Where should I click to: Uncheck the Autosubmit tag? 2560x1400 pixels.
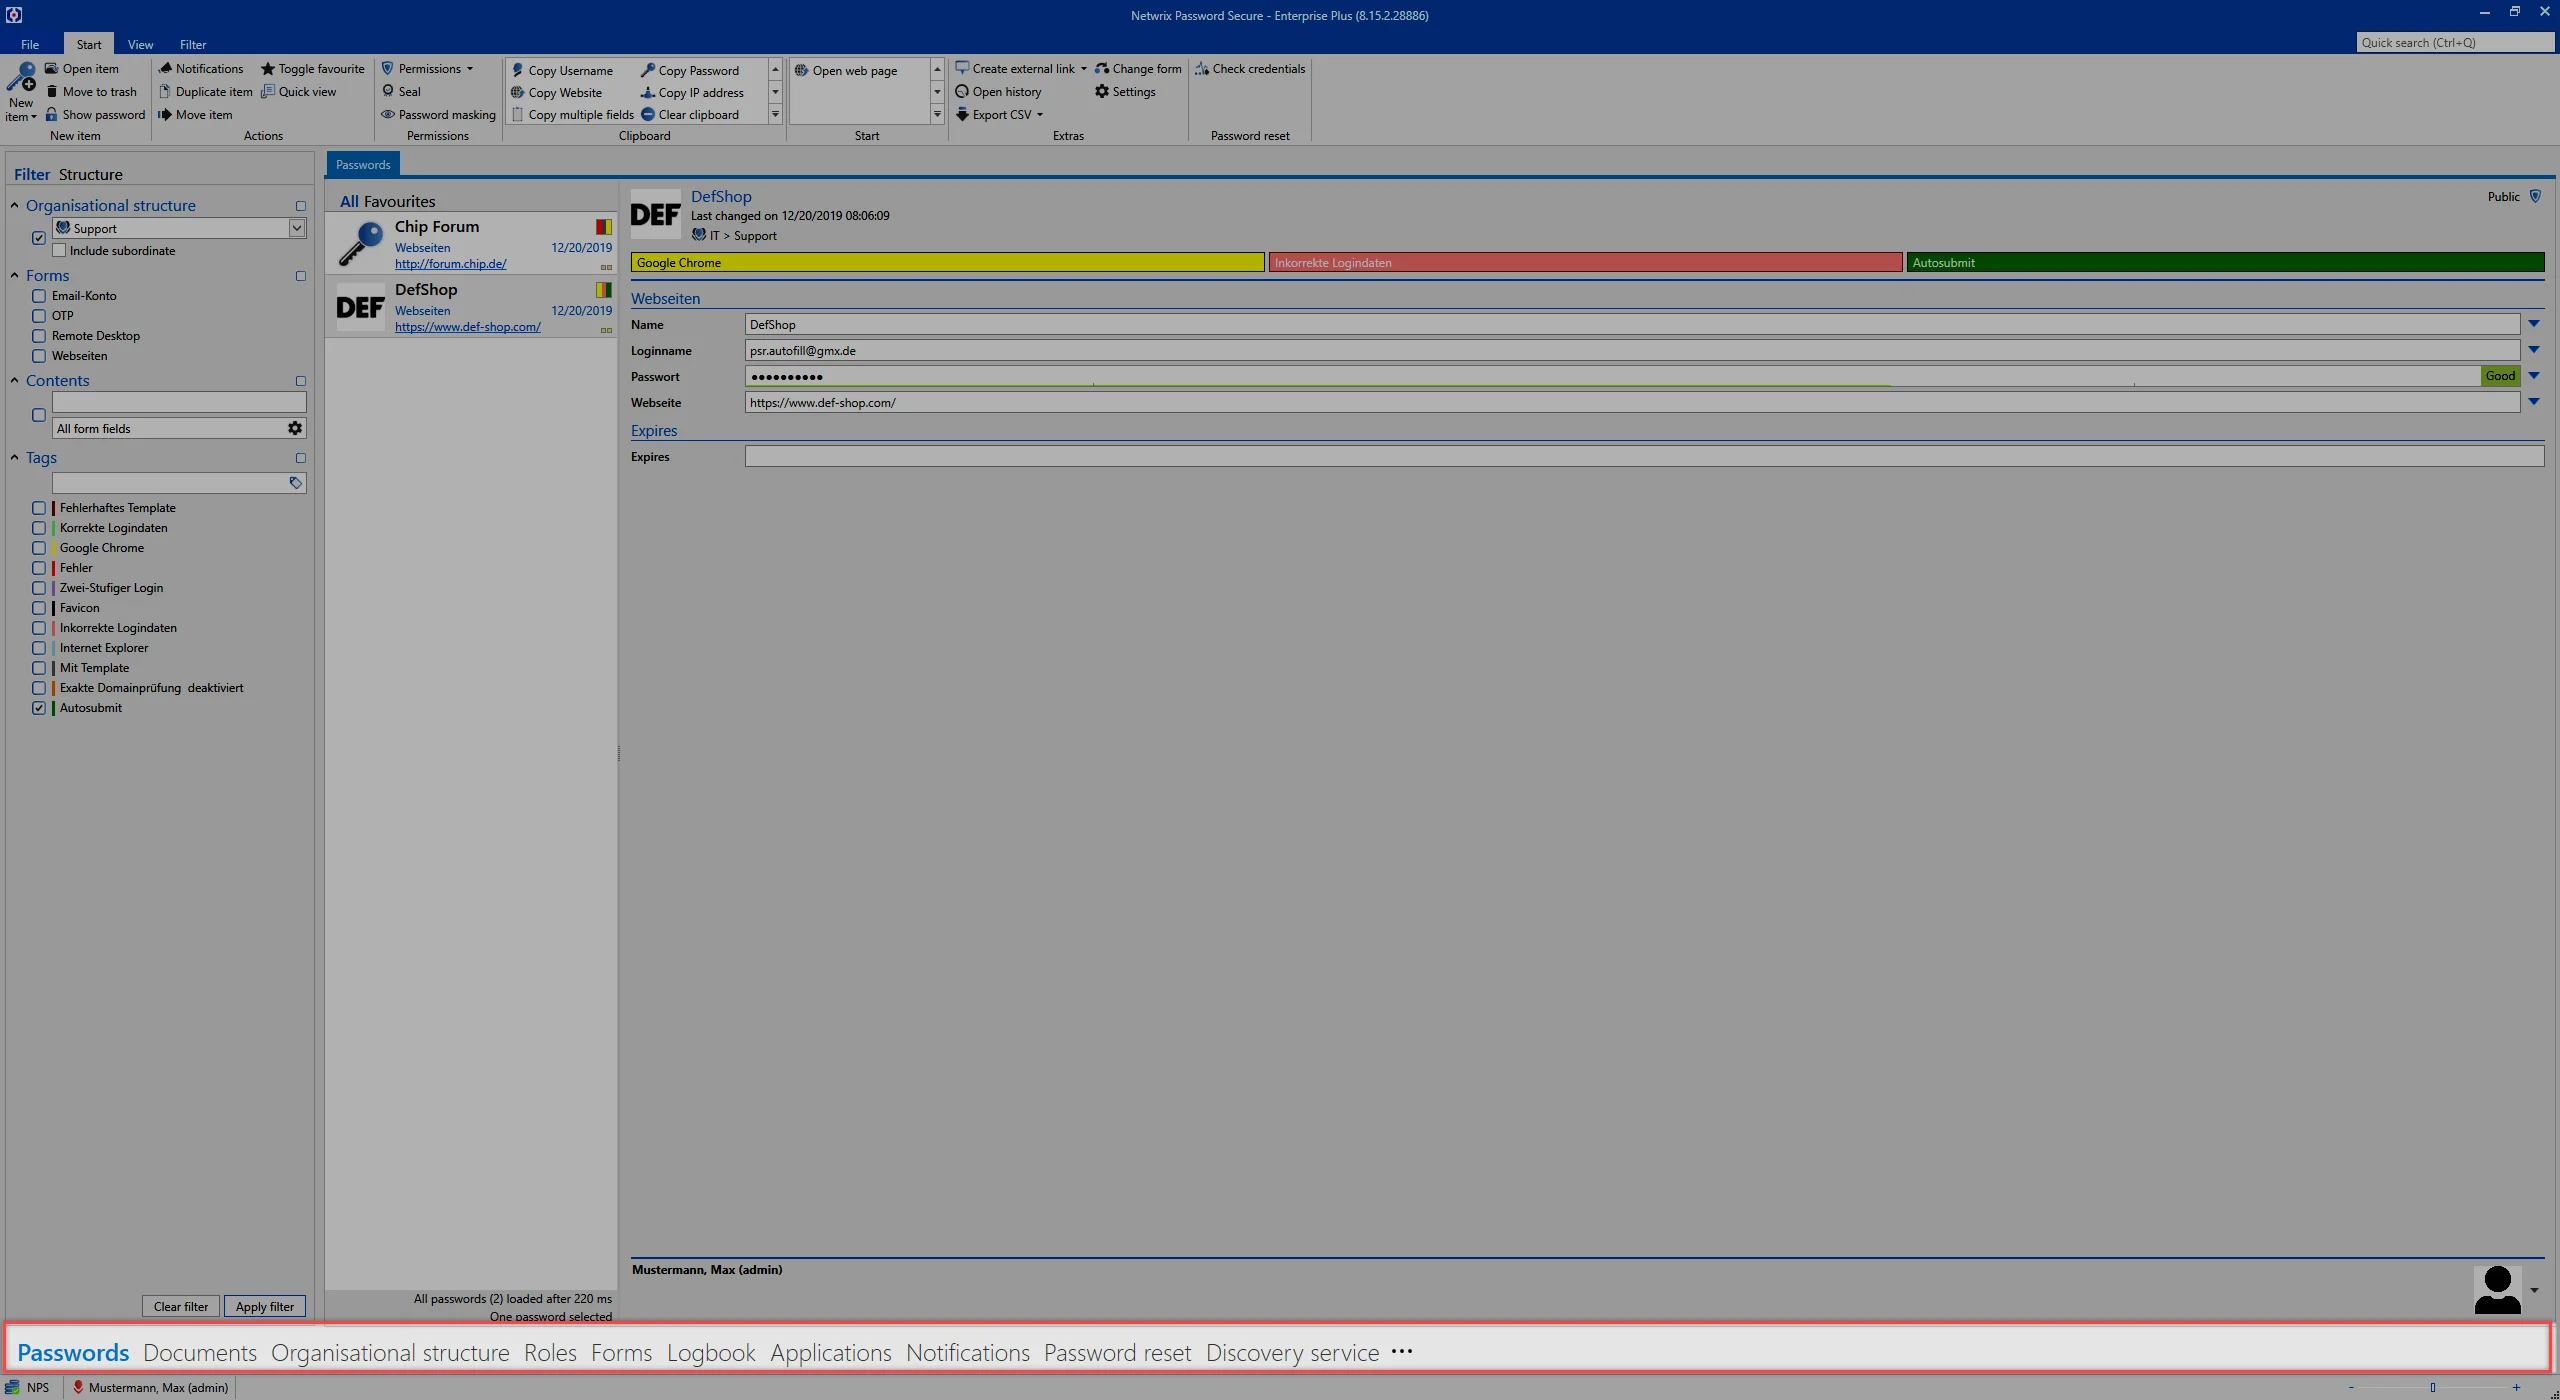[x=39, y=708]
